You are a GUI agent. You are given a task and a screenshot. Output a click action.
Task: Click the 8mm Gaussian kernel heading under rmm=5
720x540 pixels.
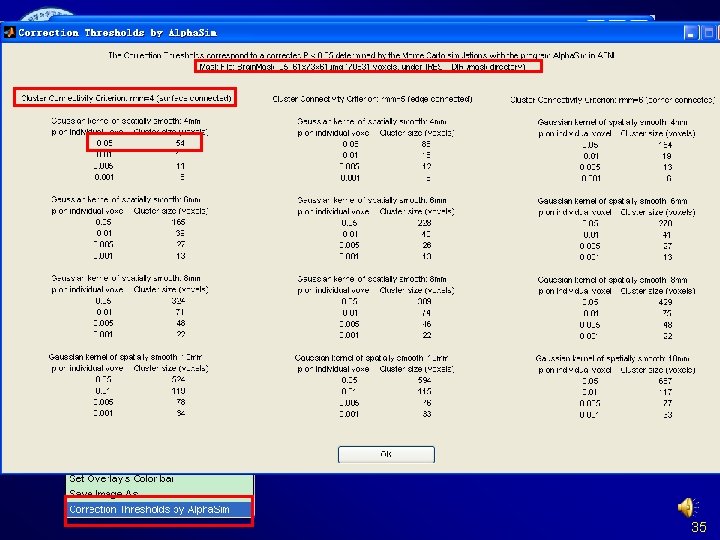point(371,279)
